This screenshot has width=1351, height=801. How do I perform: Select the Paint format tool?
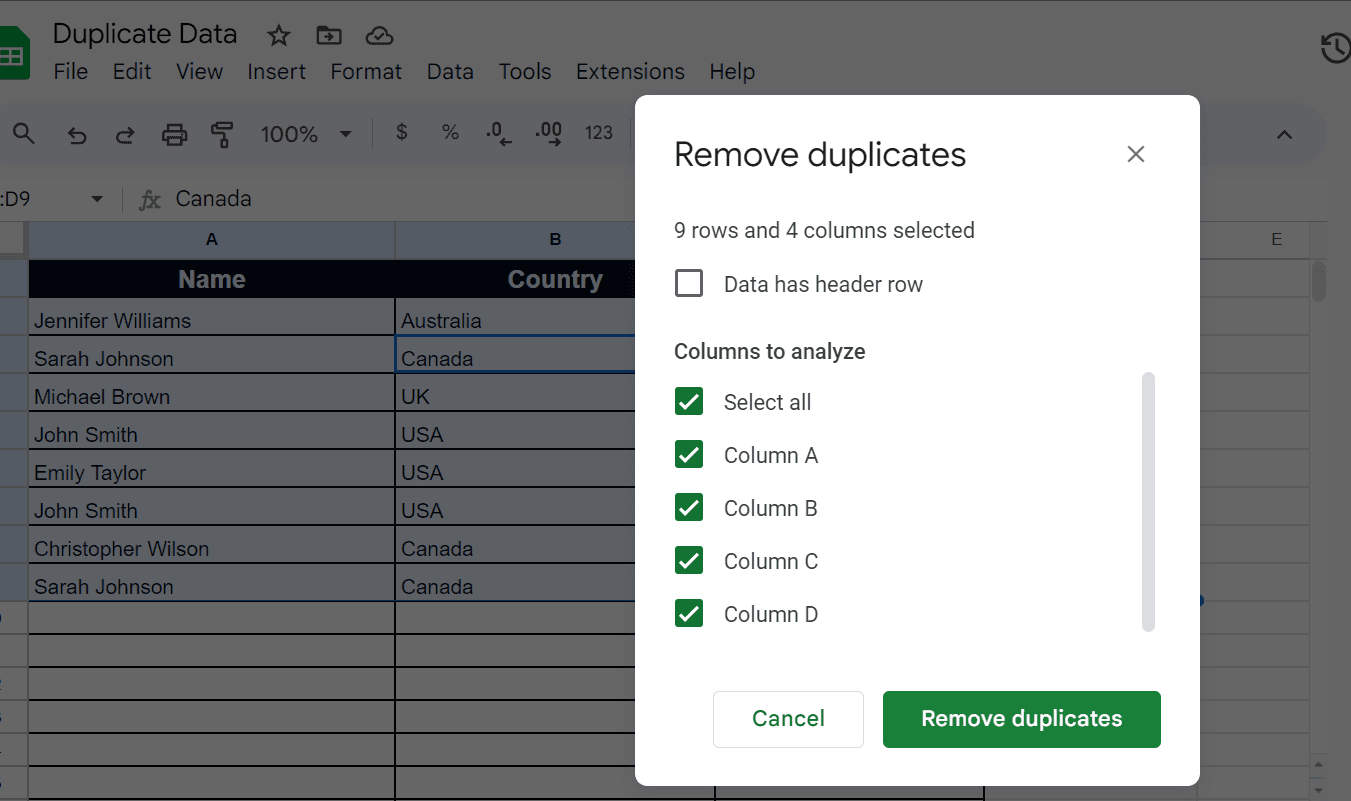[x=222, y=133]
